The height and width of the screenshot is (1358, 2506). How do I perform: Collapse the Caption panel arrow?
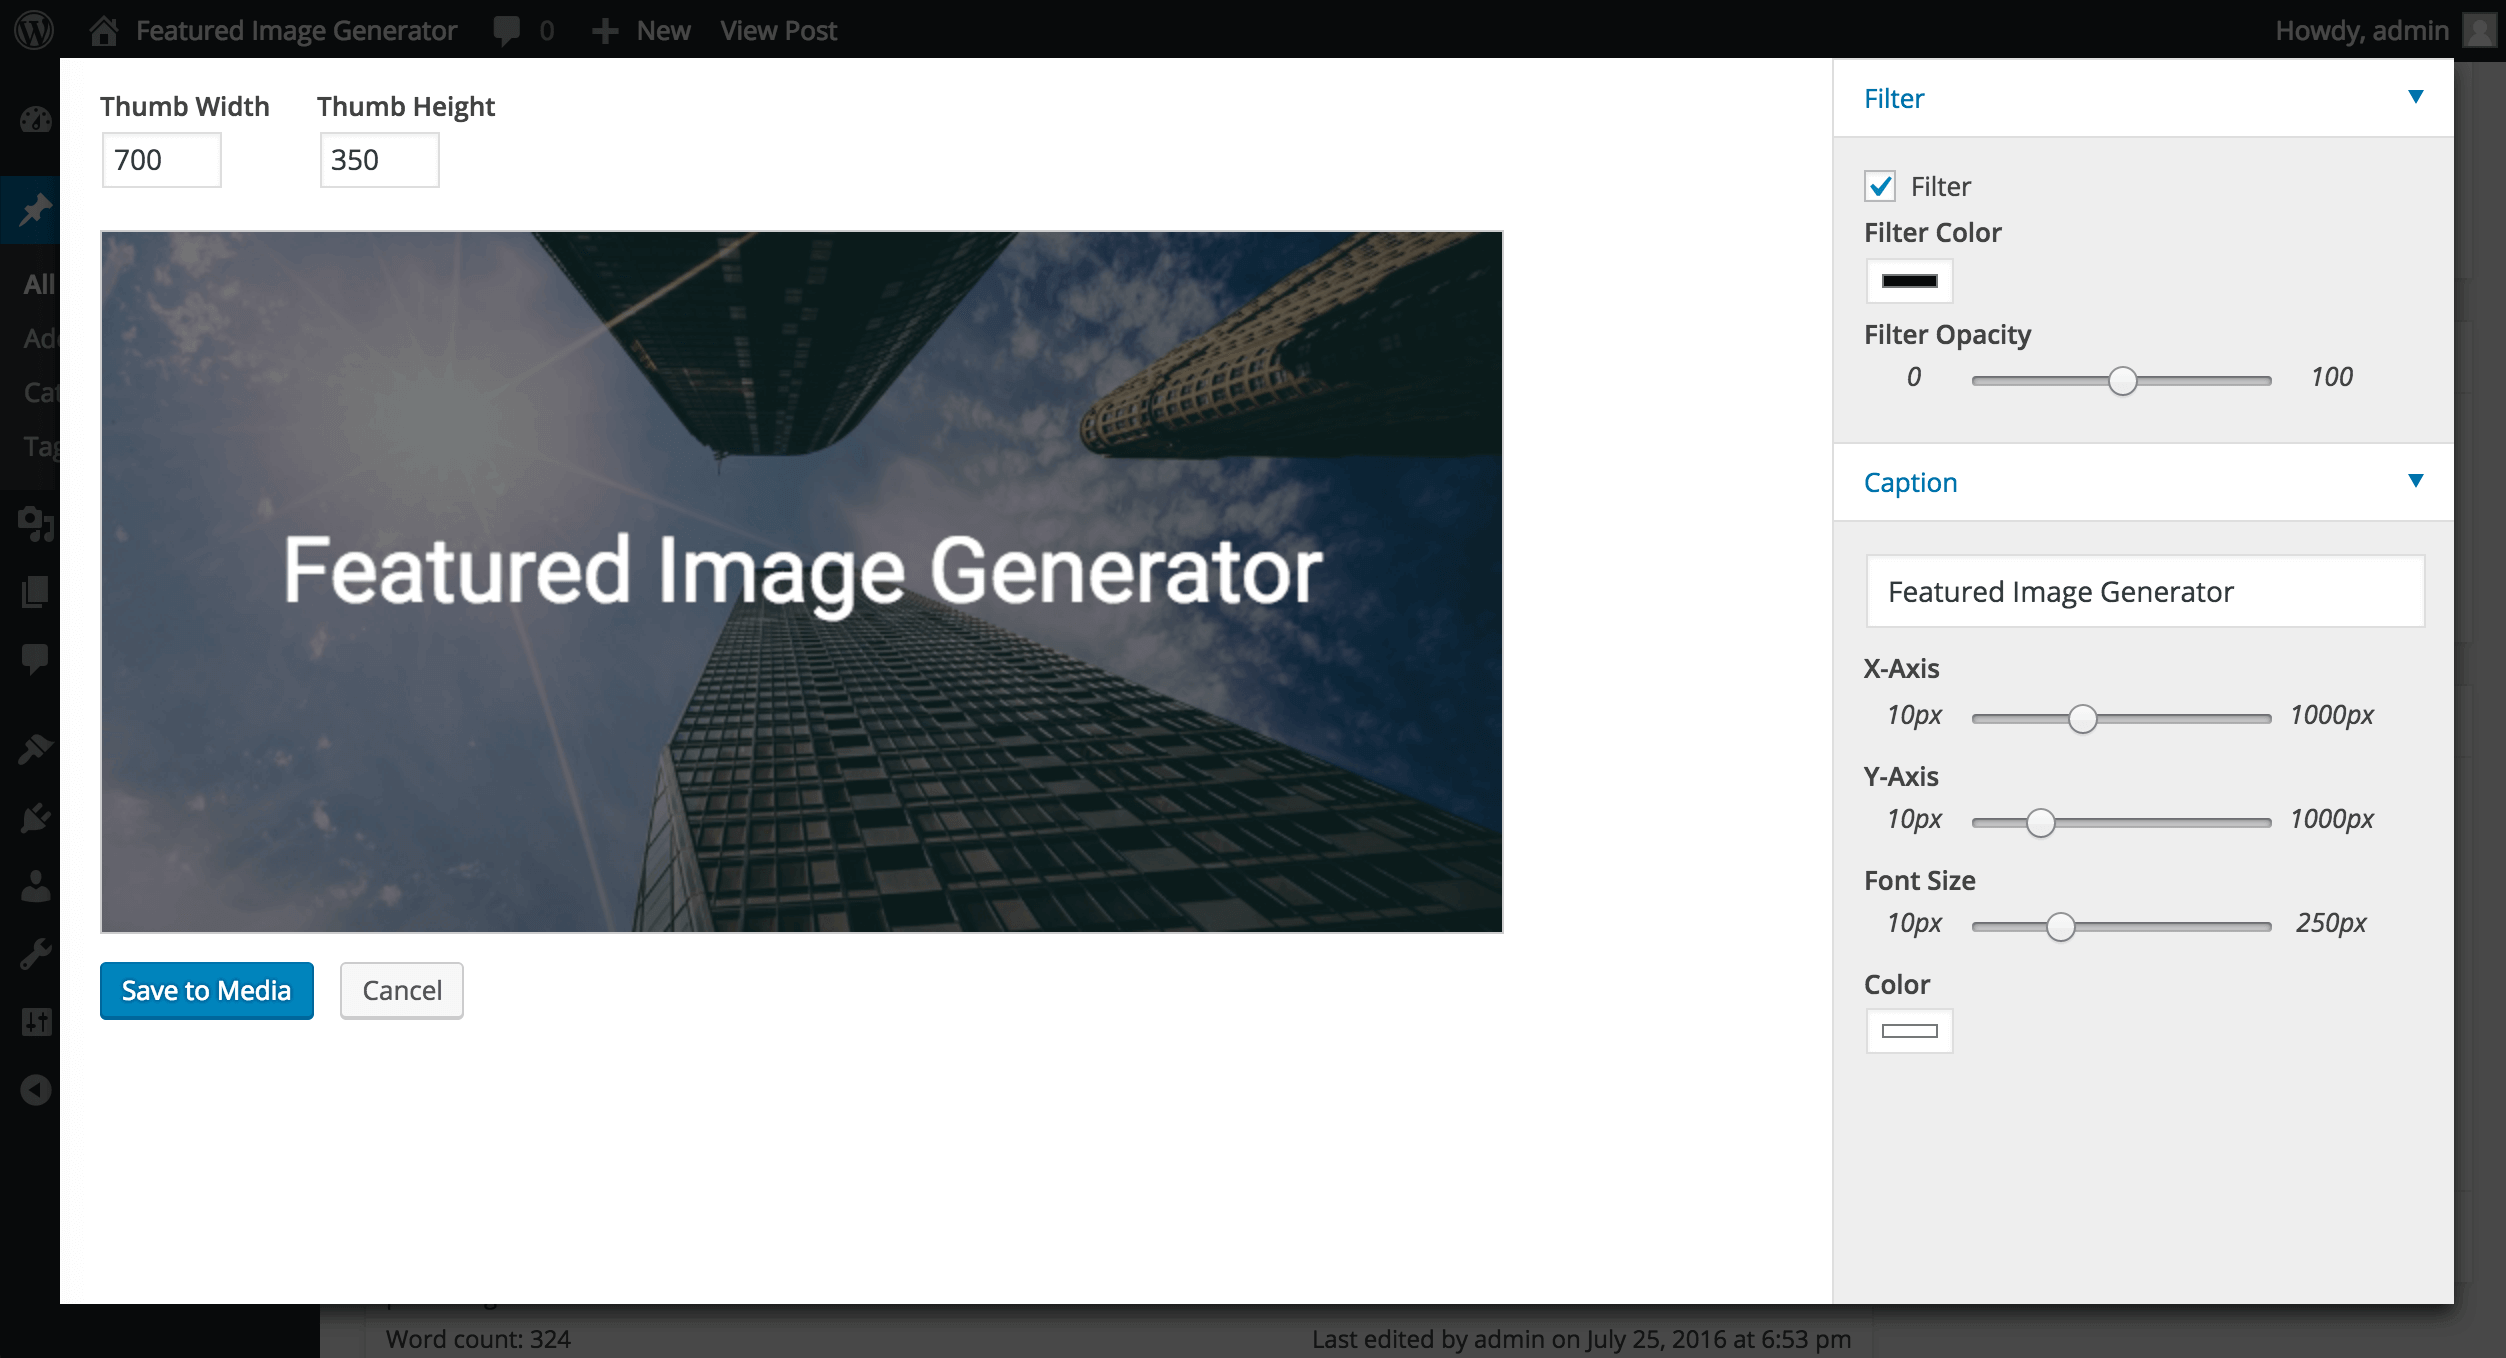2415,481
